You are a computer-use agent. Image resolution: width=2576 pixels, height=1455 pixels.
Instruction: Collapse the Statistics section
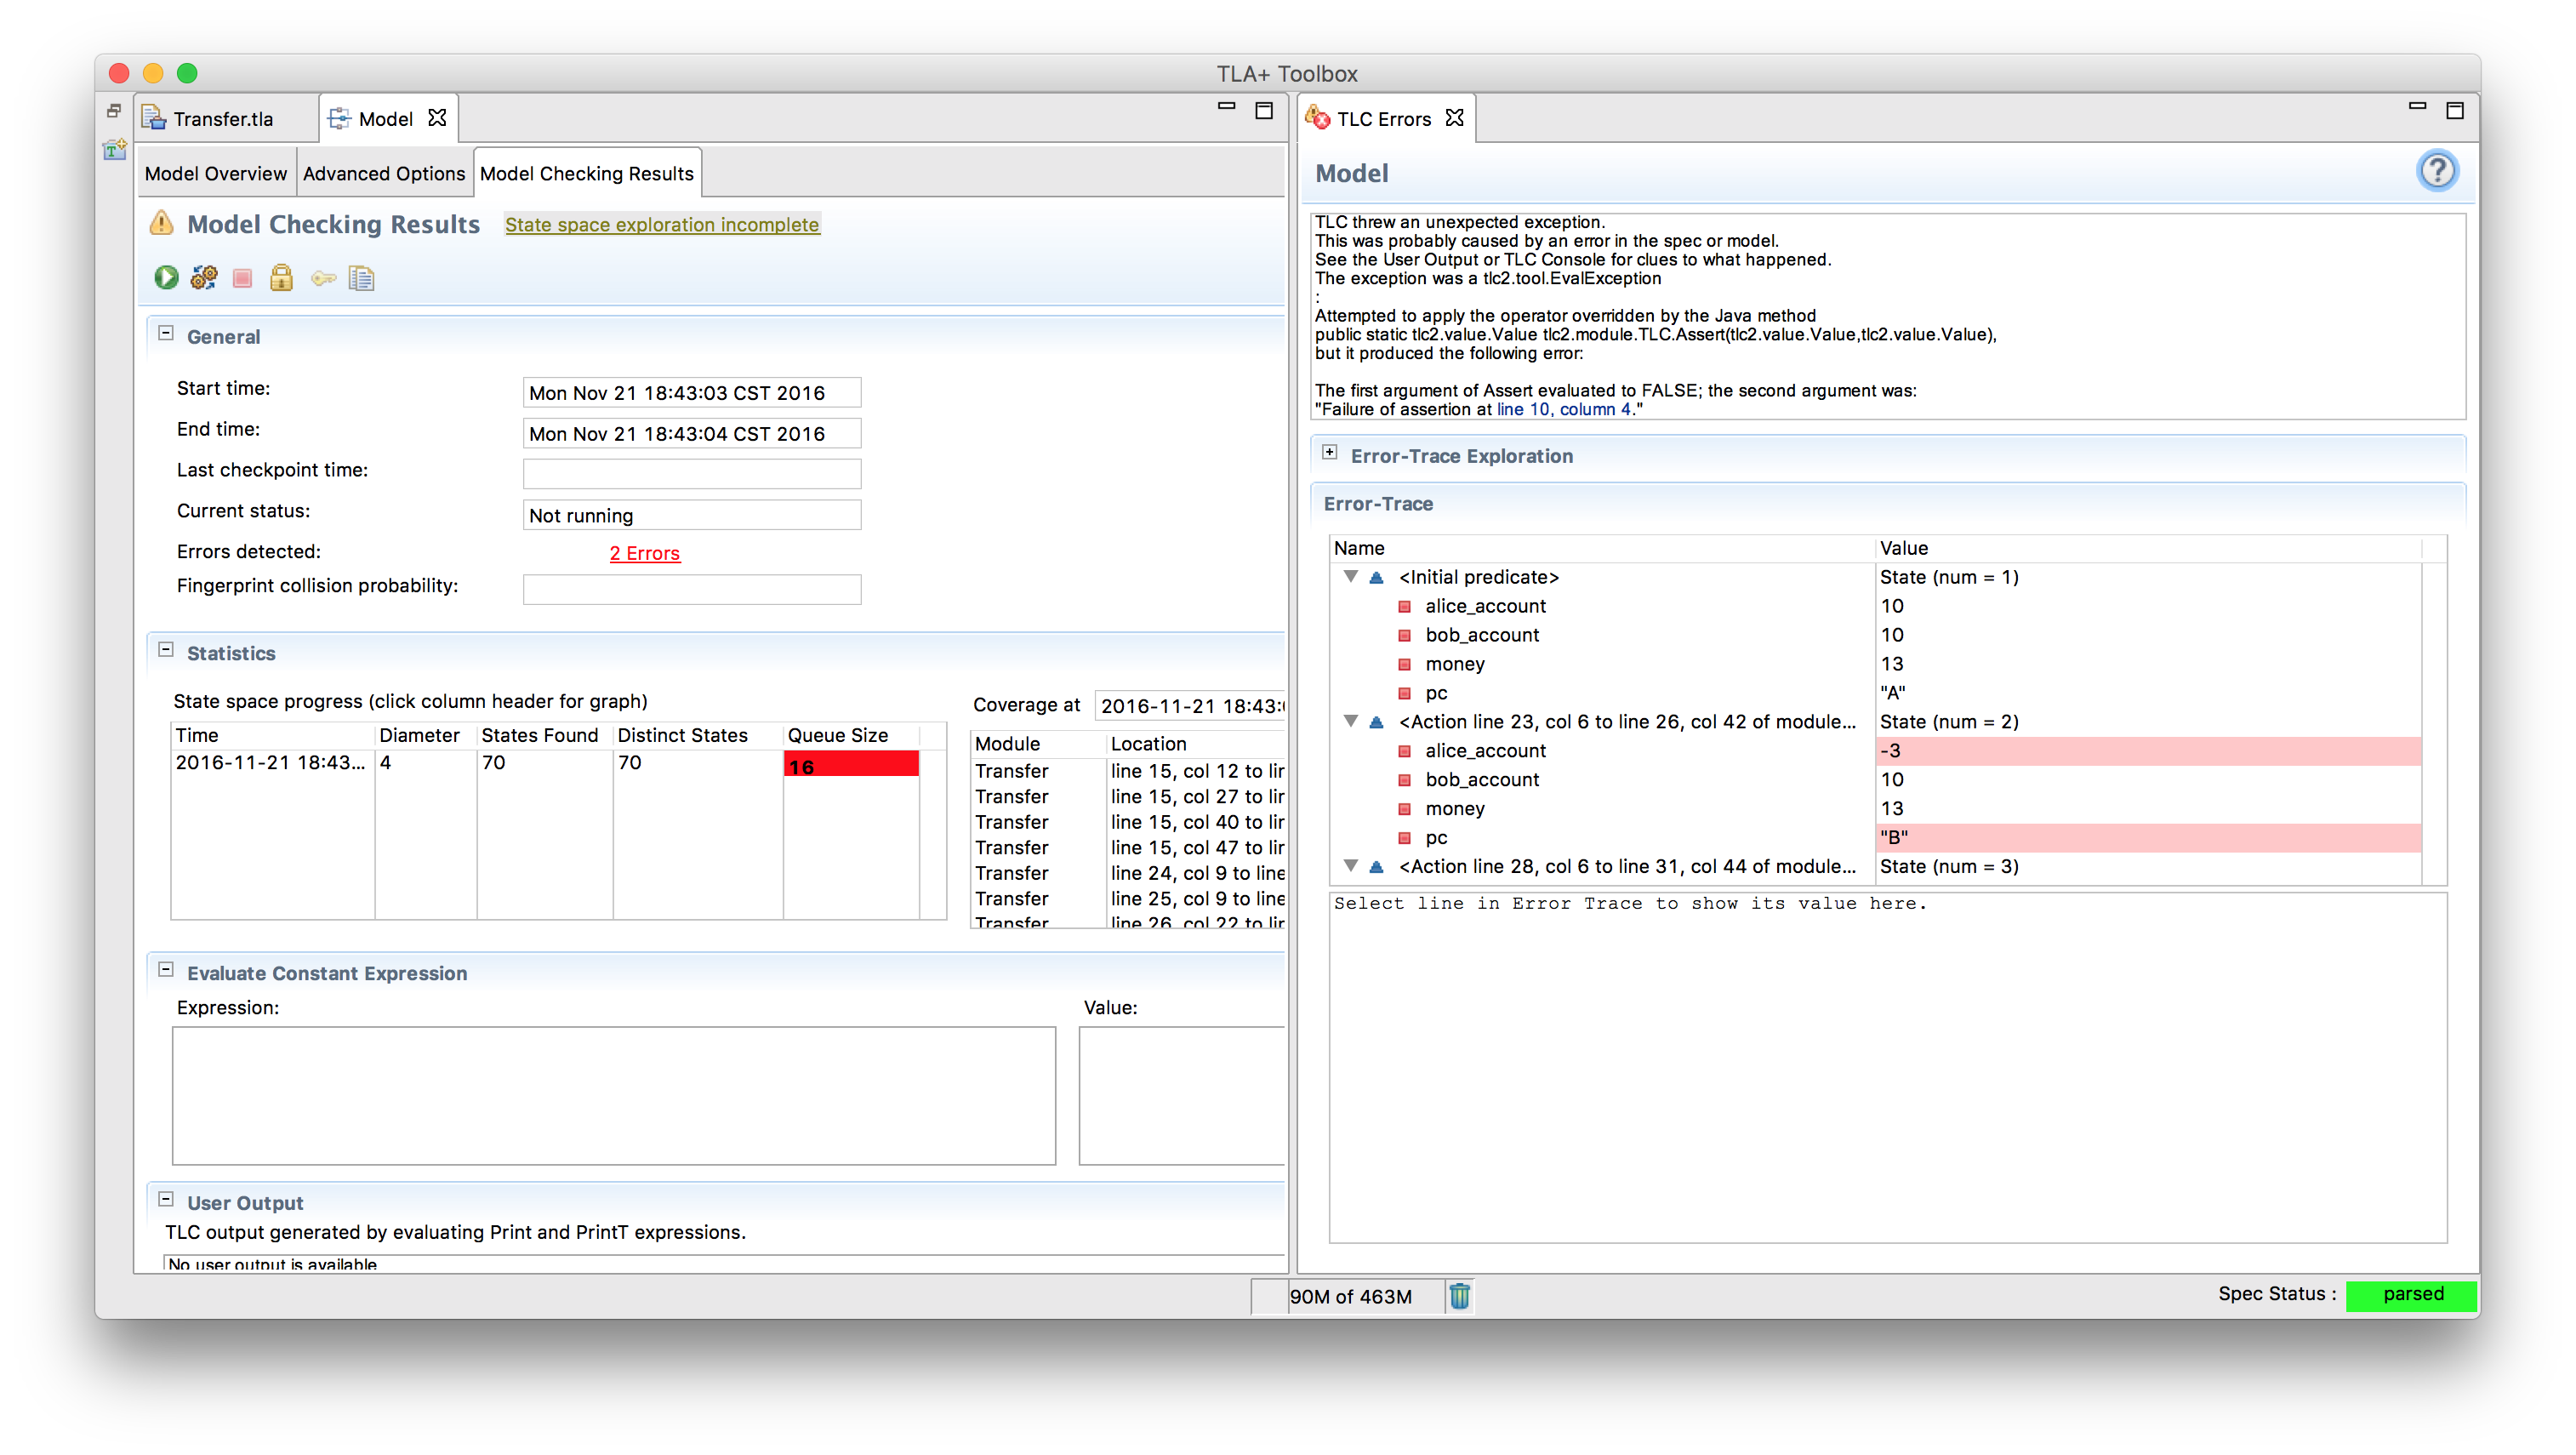click(166, 650)
